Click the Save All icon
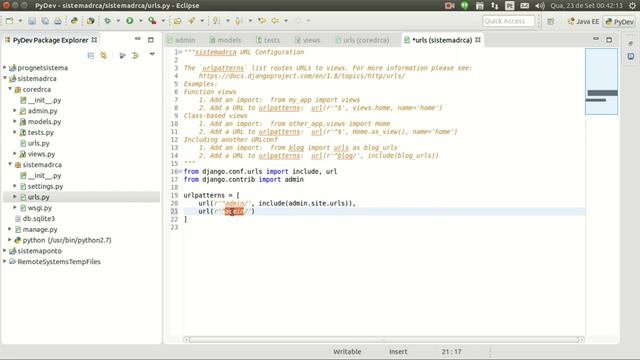640x360 pixels. [45, 21]
